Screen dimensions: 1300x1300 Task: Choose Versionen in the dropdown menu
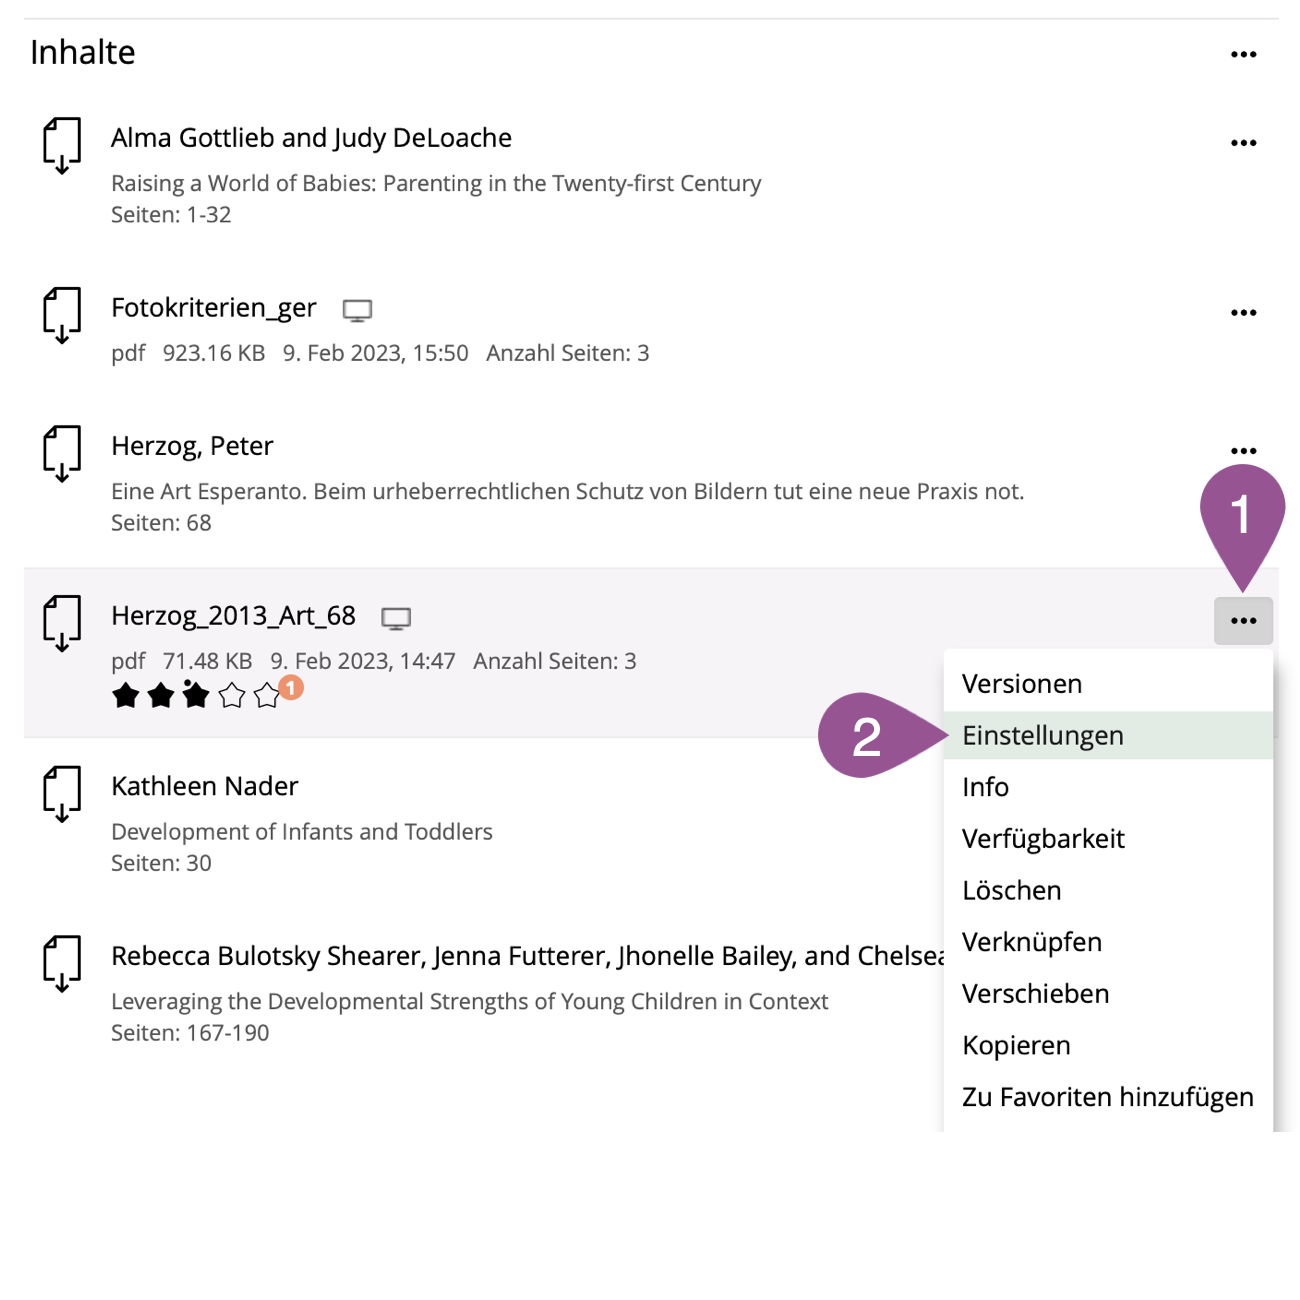tap(1021, 684)
